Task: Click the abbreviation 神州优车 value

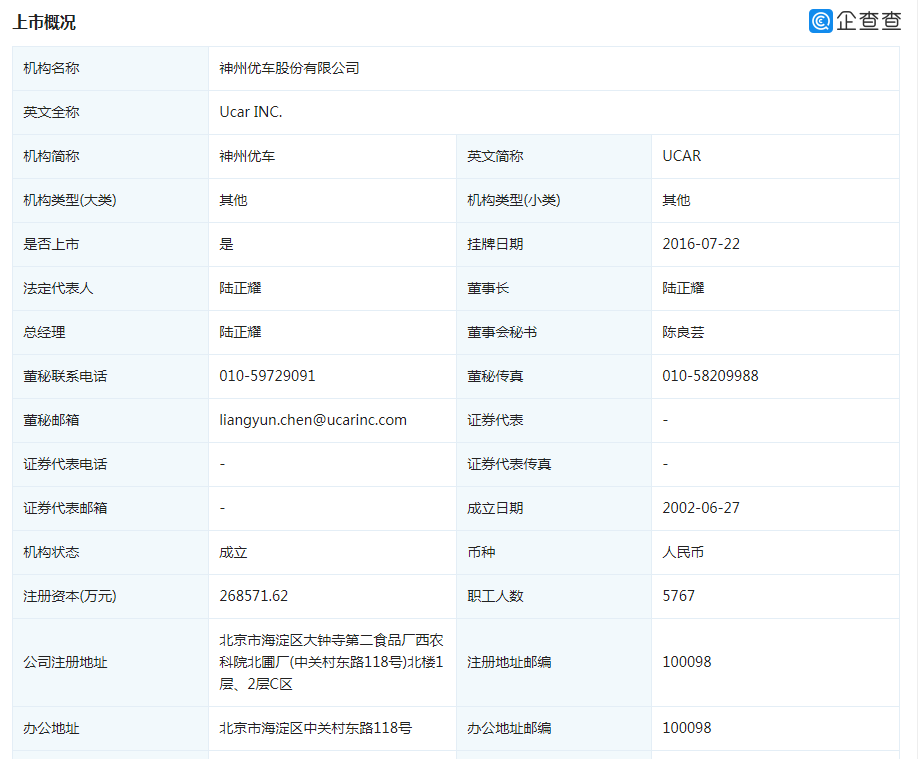Action: 247,156
